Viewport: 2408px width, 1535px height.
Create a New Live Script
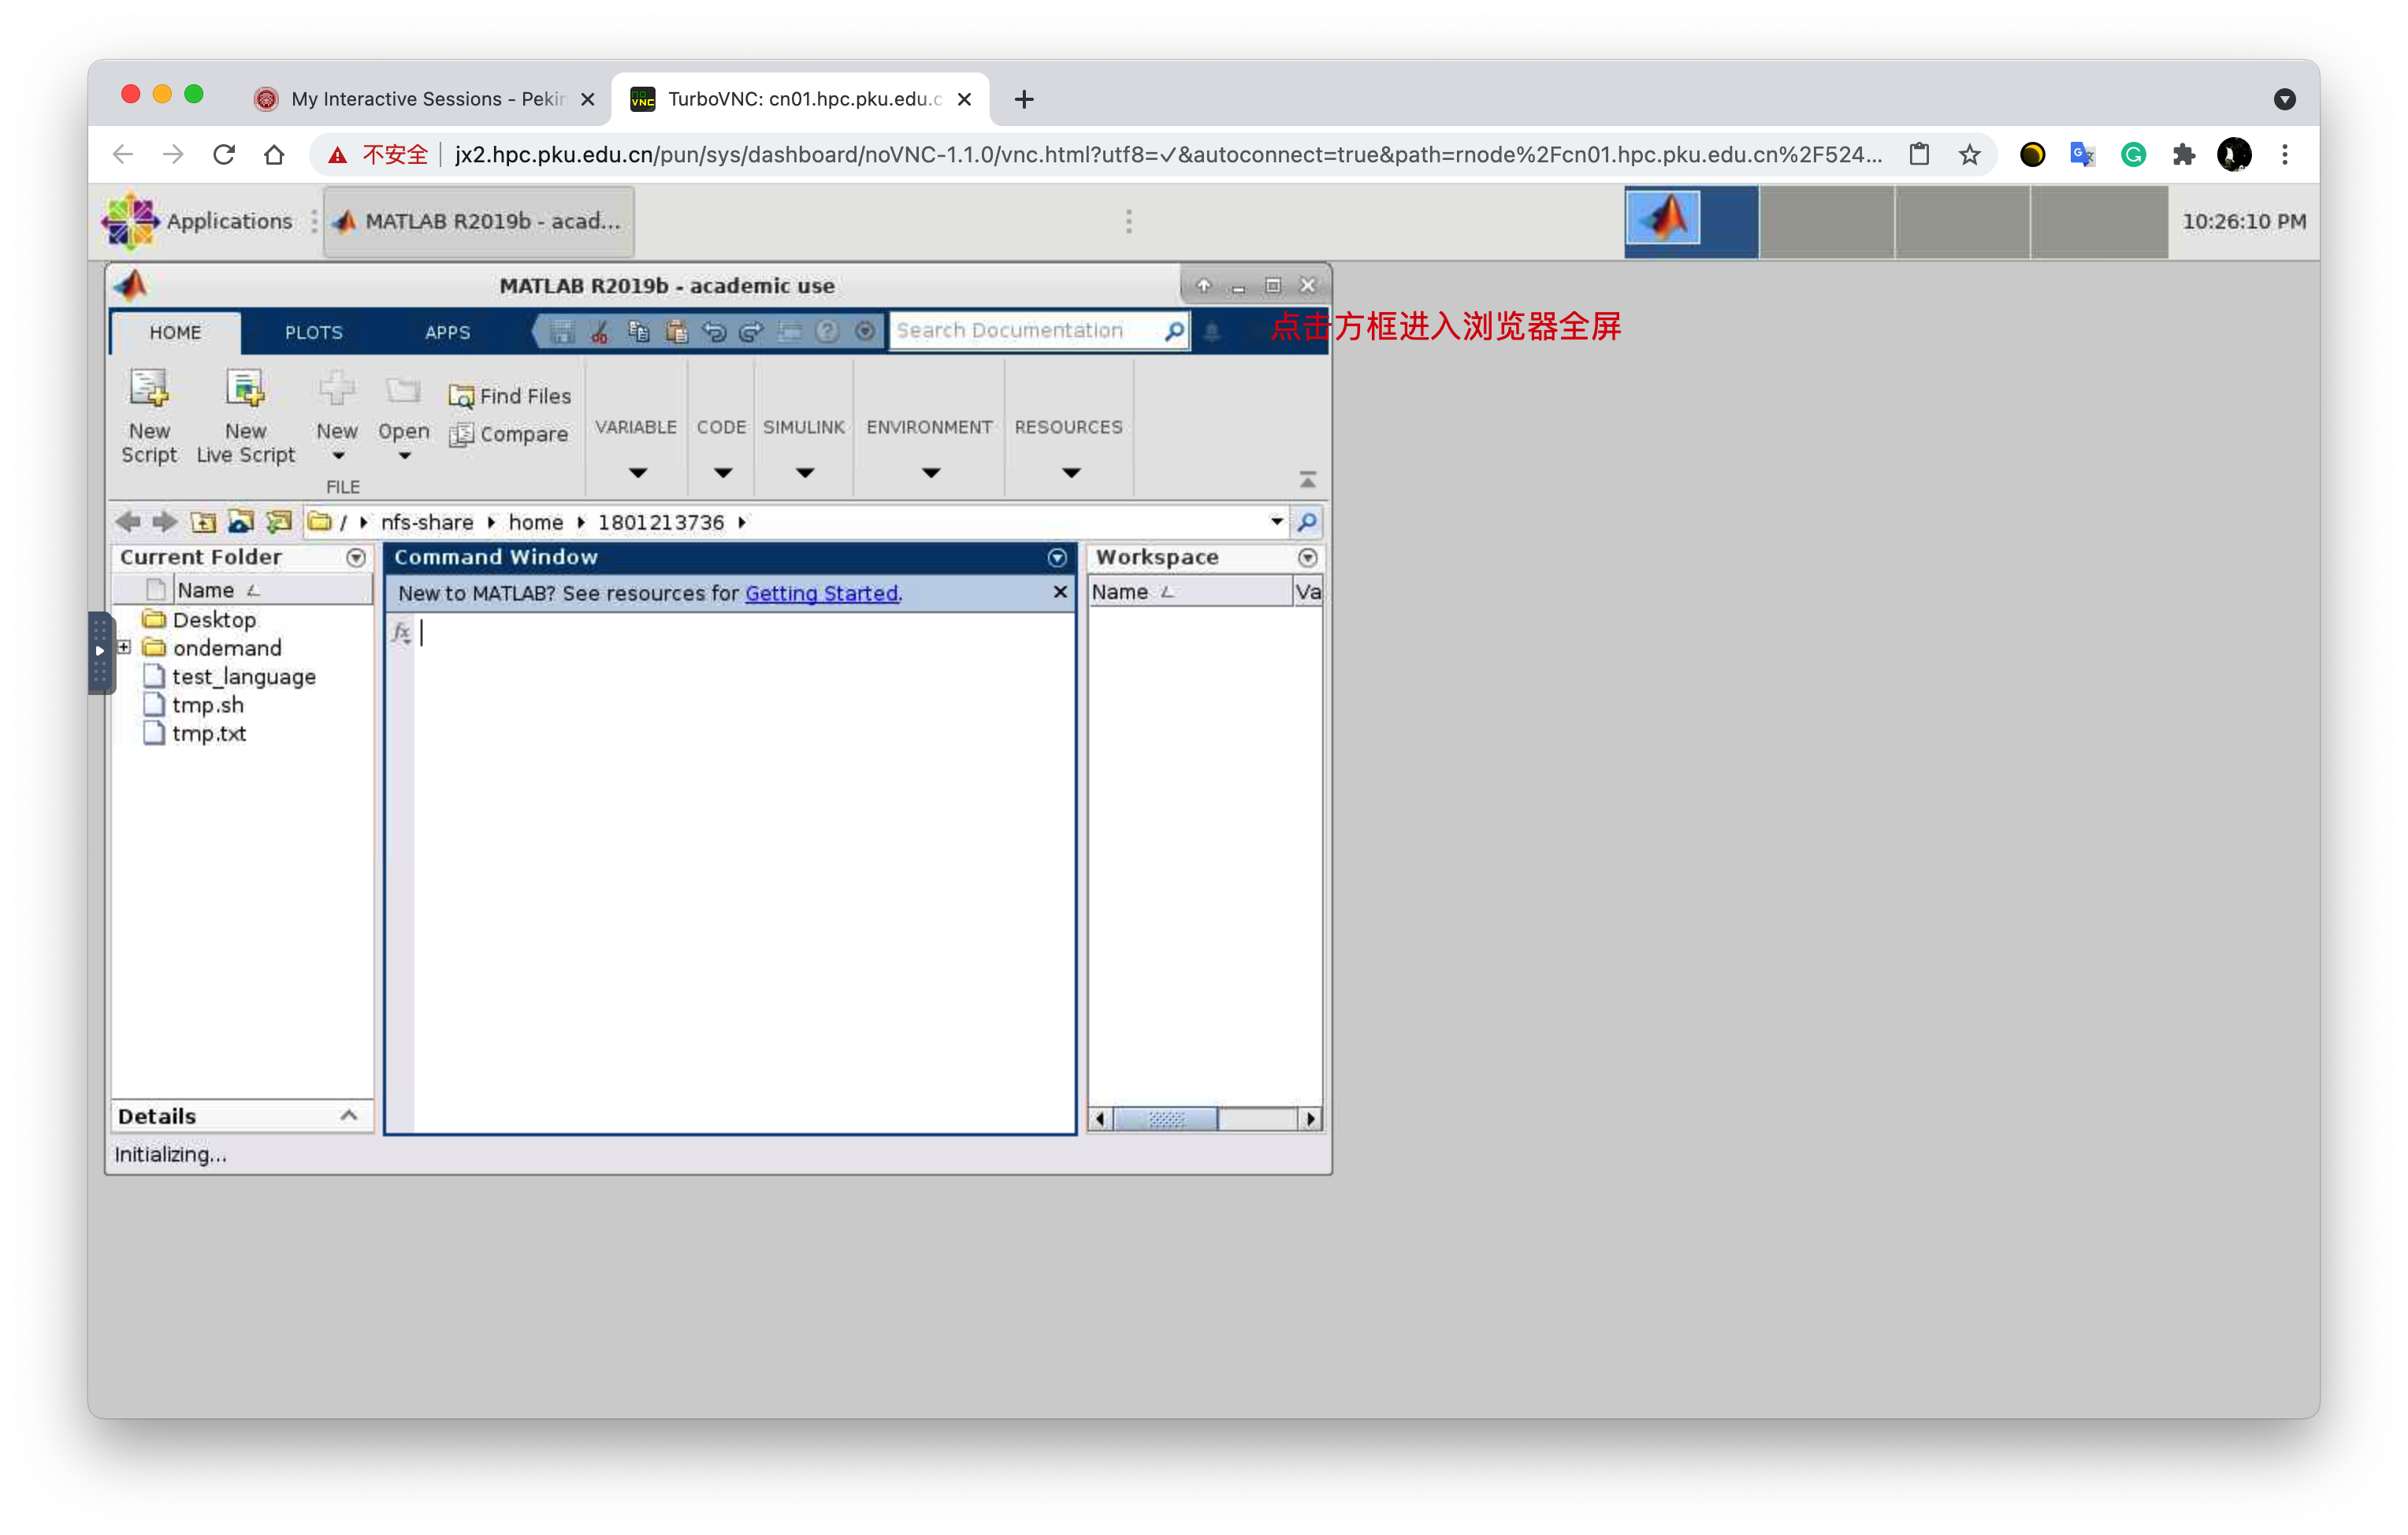(x=245, y=416)
